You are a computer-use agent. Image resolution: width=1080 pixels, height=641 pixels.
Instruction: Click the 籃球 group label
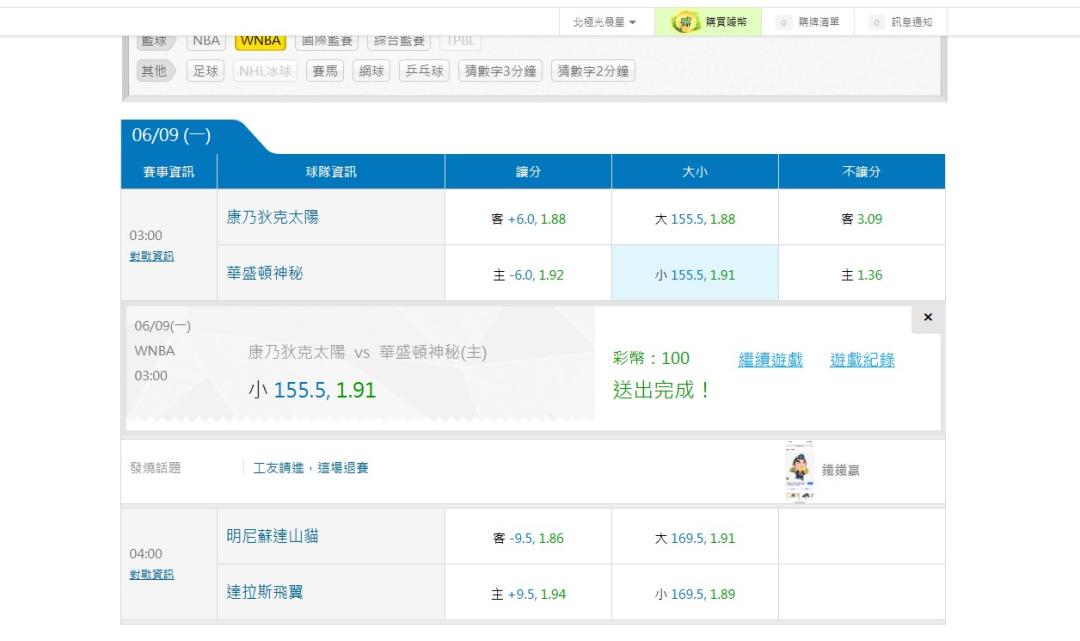click(x=155, y=41)
